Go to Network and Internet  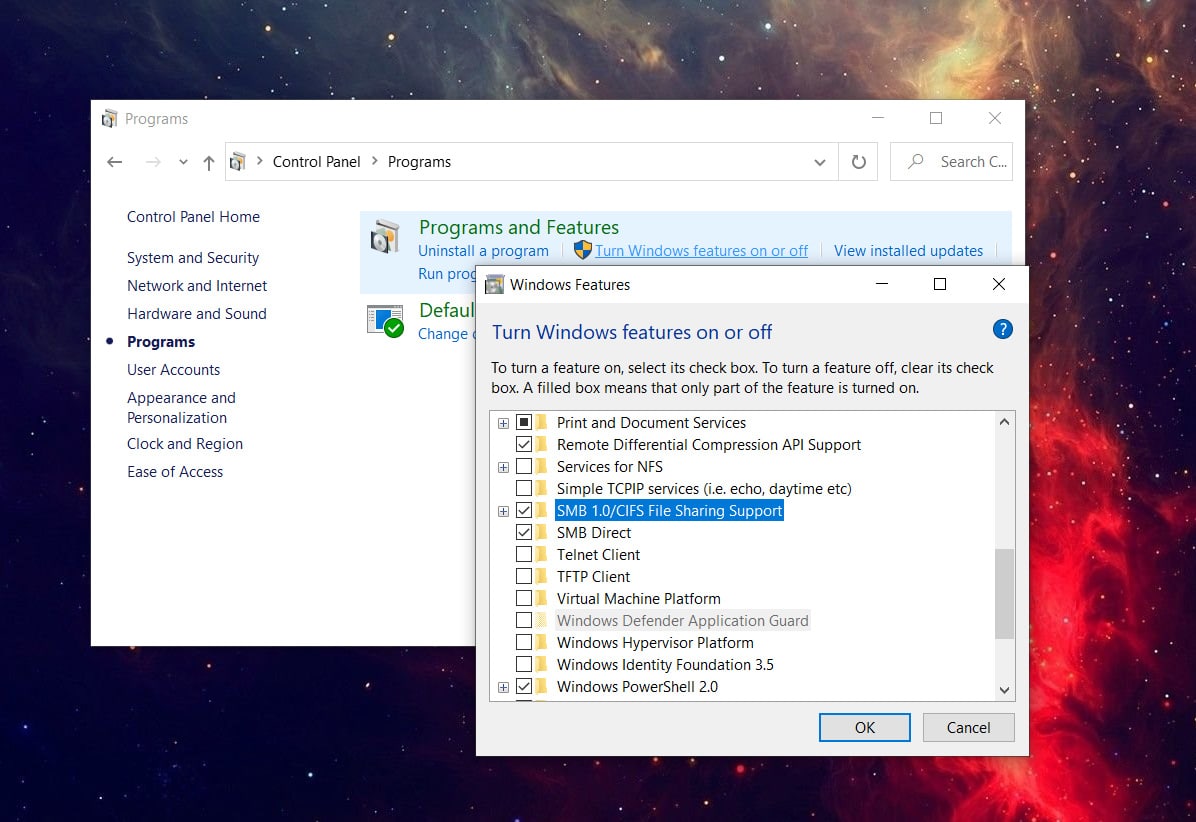click(197, 286)
